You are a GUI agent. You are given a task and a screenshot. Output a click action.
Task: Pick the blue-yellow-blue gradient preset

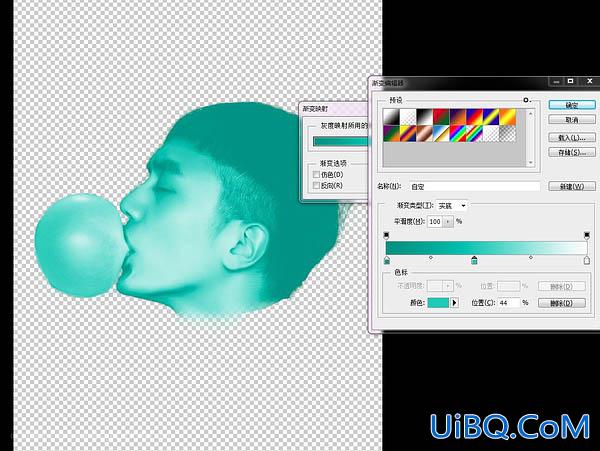tap(491, 117)
